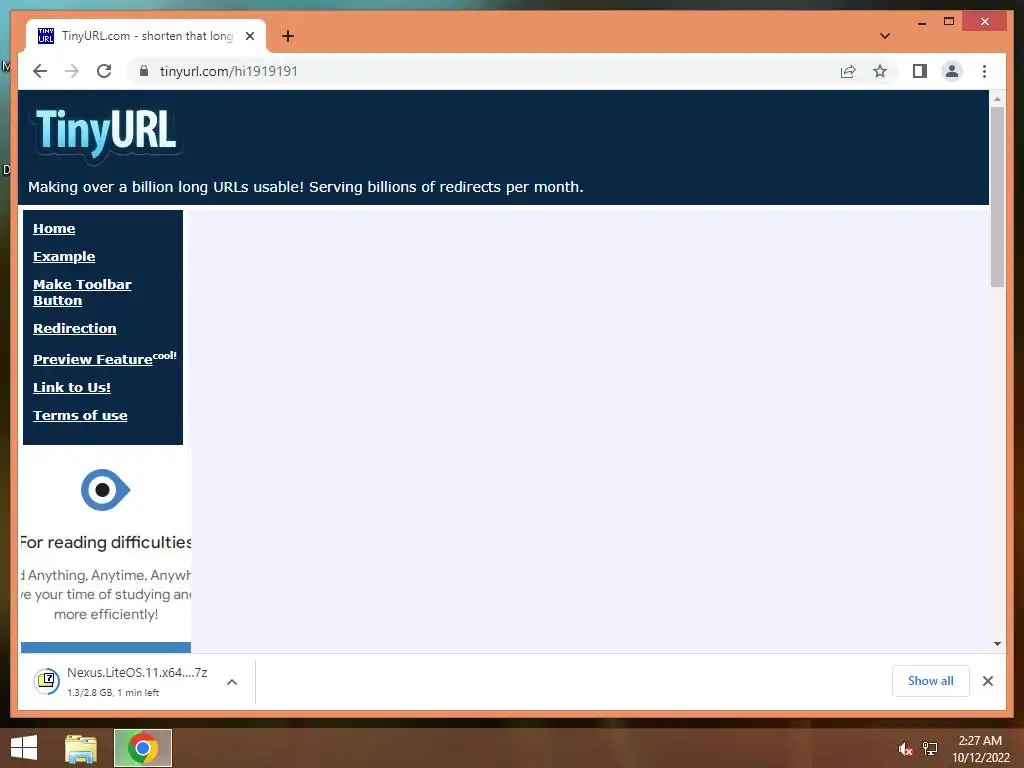
Task: Click the muted speaker tray icon
Action: (x=905, y=749)
